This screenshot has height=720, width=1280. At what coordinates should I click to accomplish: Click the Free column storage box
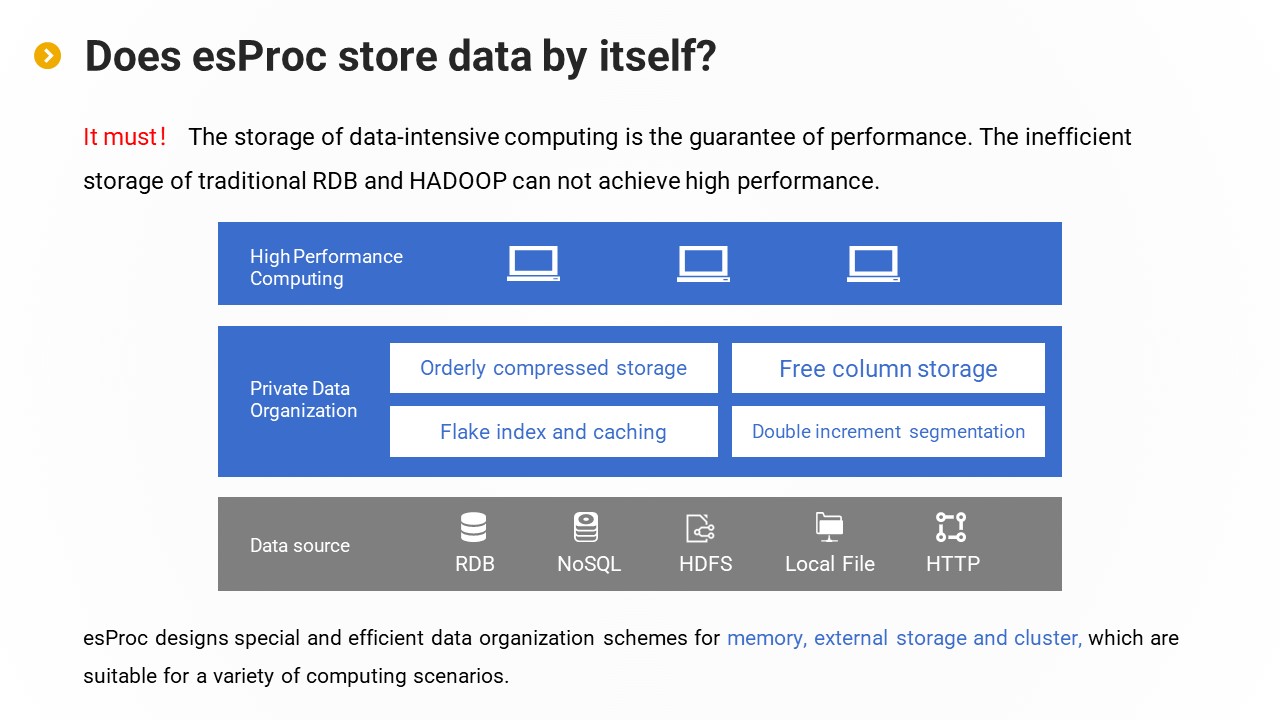[x=888, y=369]
